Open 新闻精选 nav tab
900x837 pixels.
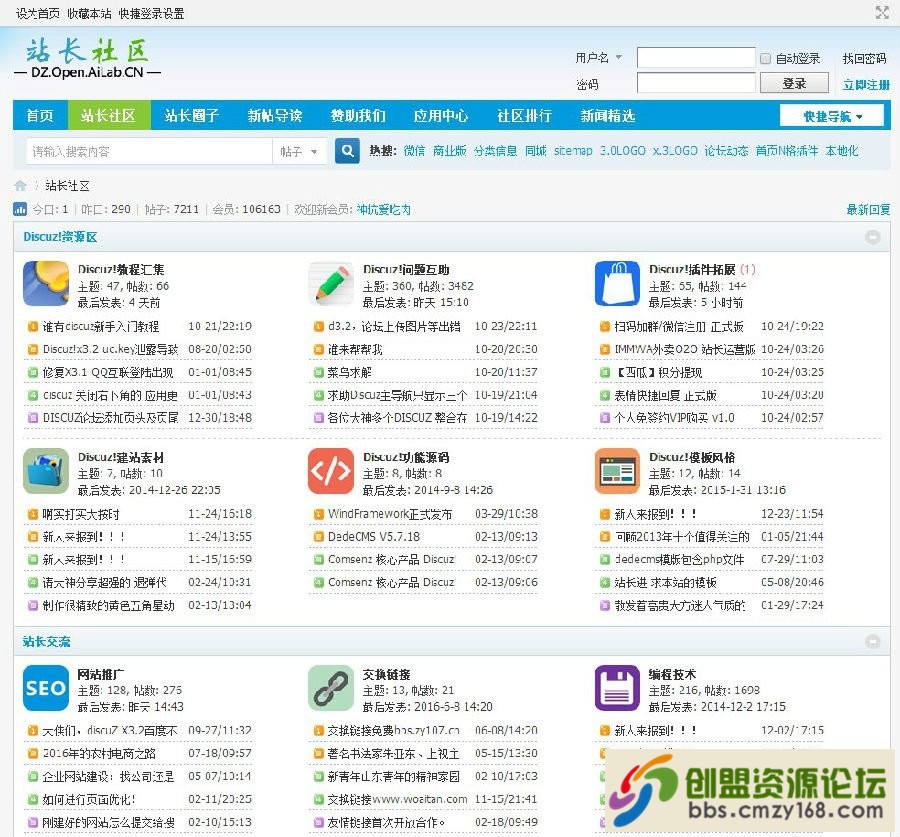click(x=608, y=115)
